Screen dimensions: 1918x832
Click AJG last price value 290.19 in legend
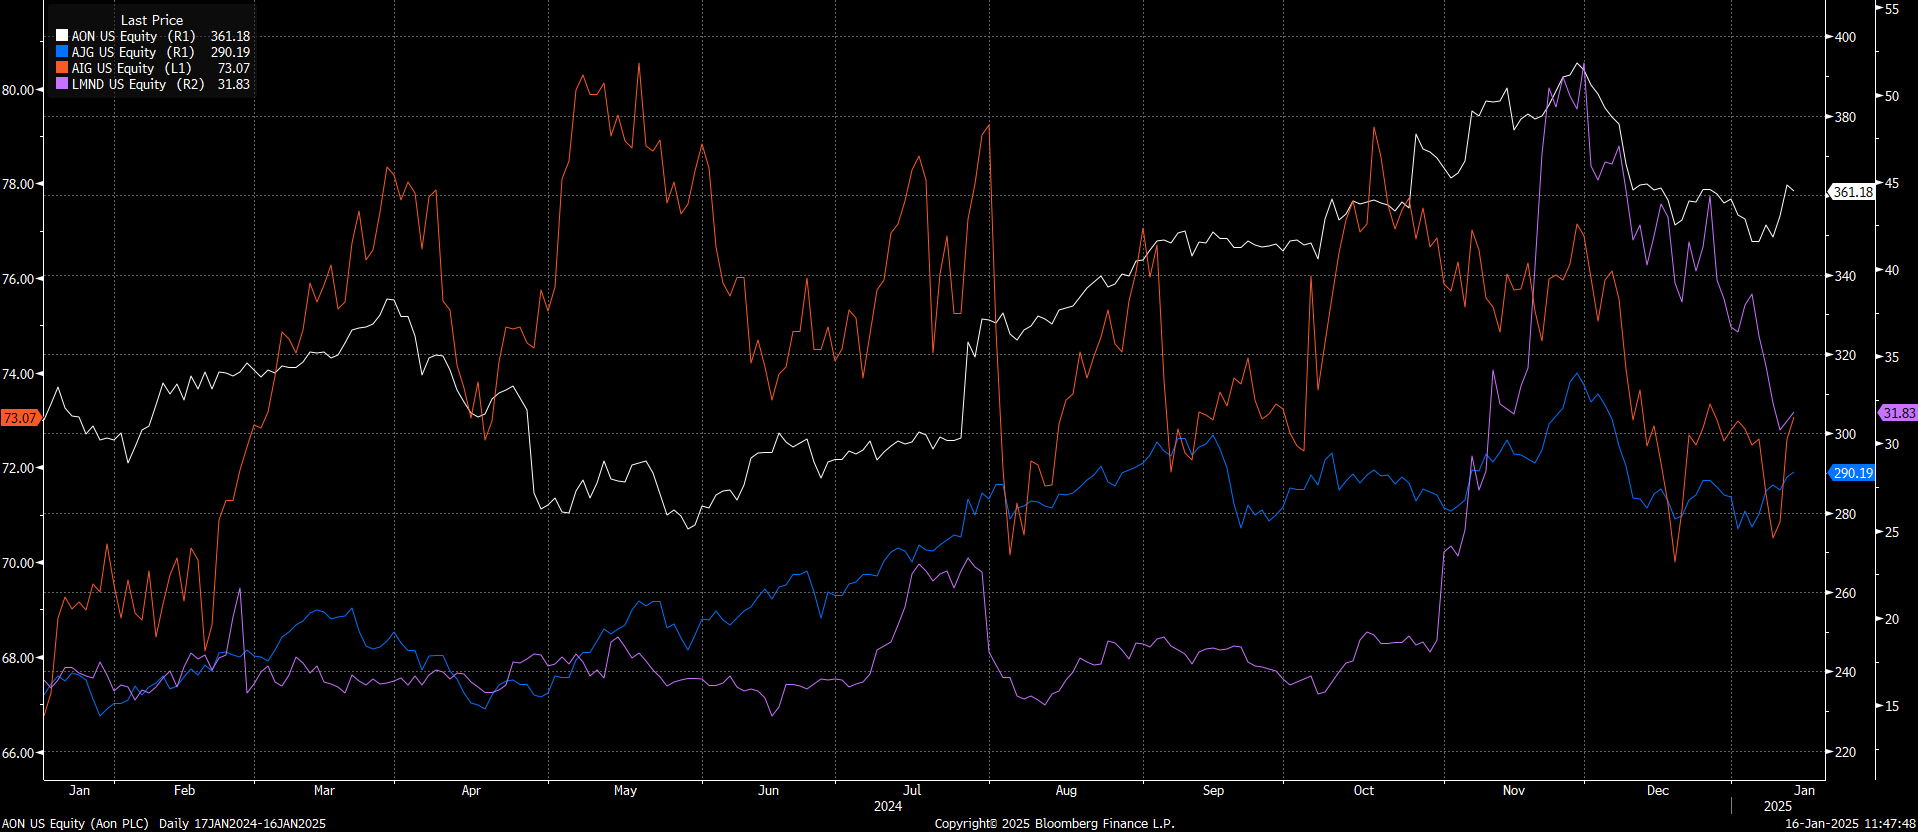point(230,52)
